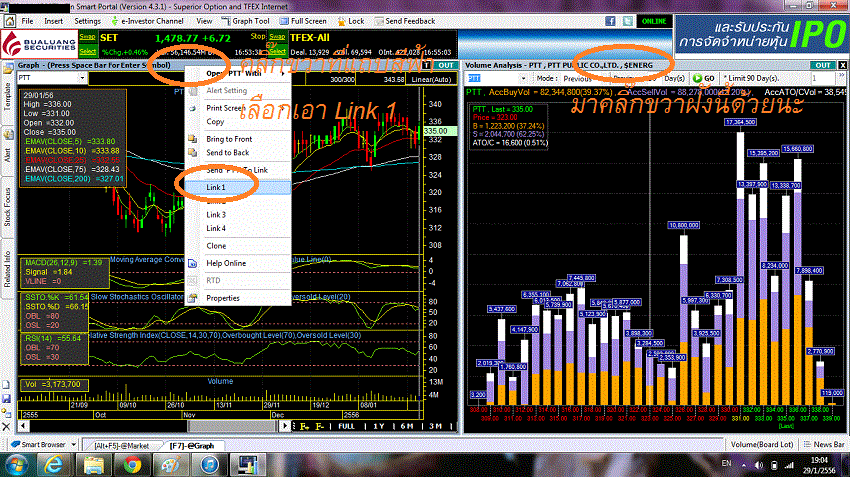Open Related Info tab in left sidebar
The width and height of the screenshot is (850, 477).
pyautogui.click(x=7, y=269)
